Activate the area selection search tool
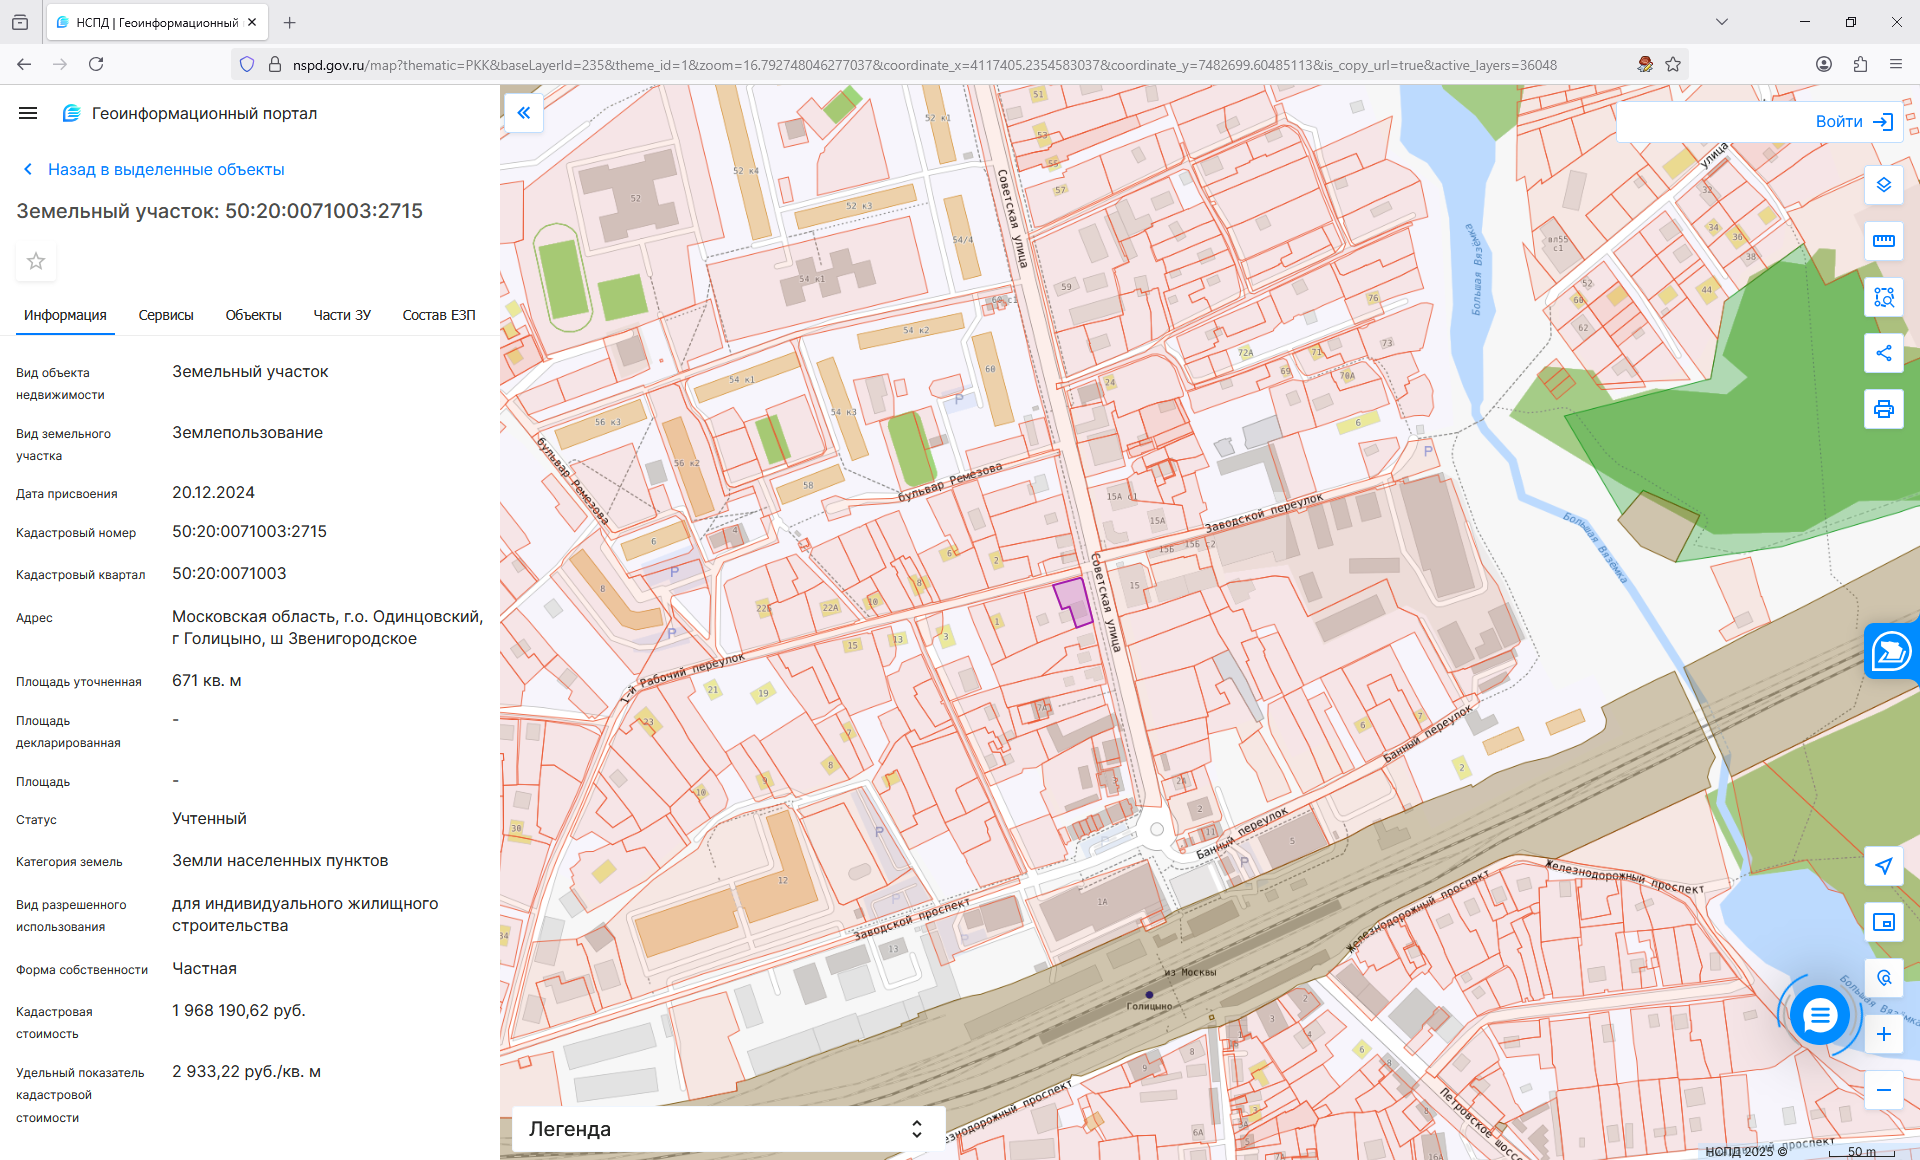The image size is (1920, 1160). click(x=1883, y=297)
